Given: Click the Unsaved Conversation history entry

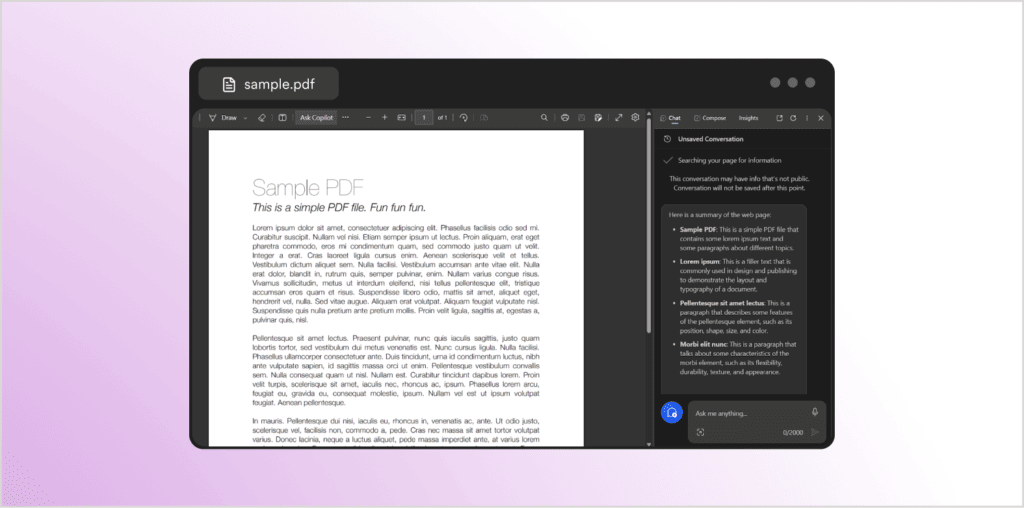Looking at the screenshot, I should tap(710, 139).
